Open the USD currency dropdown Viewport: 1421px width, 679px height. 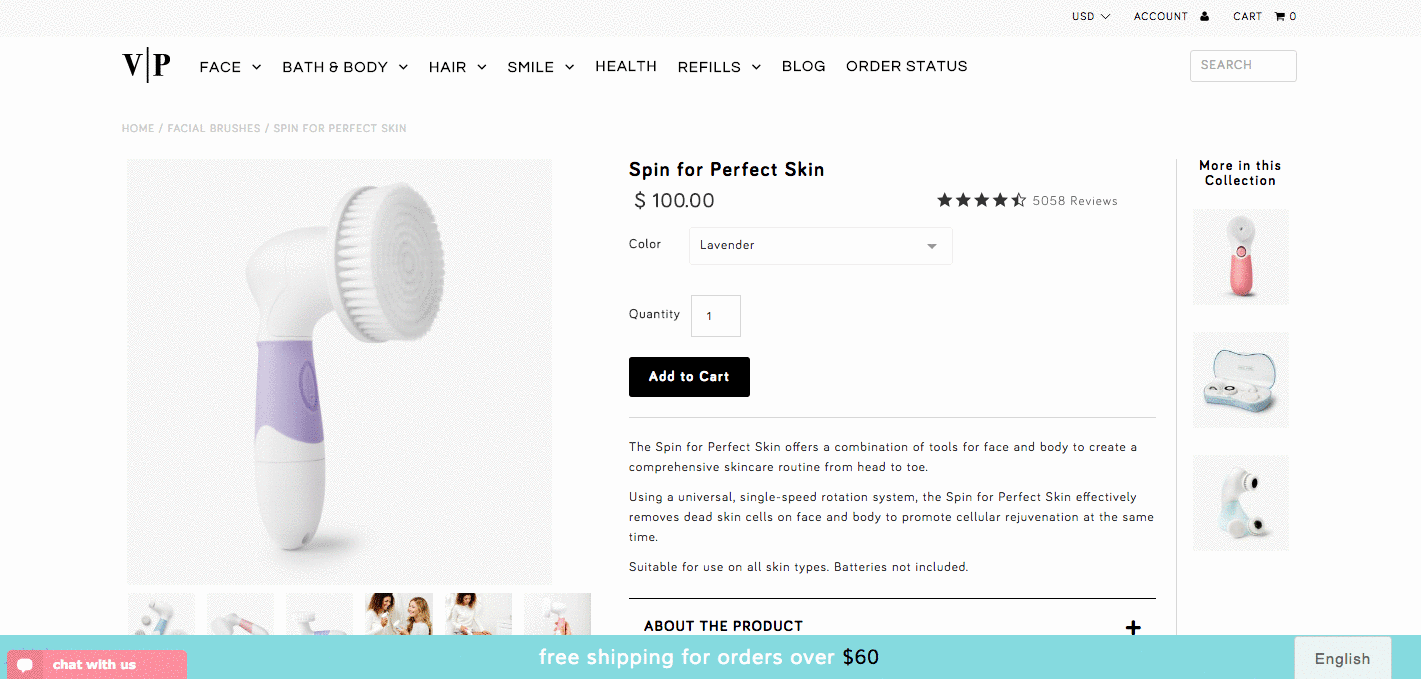coord(1090,16)
